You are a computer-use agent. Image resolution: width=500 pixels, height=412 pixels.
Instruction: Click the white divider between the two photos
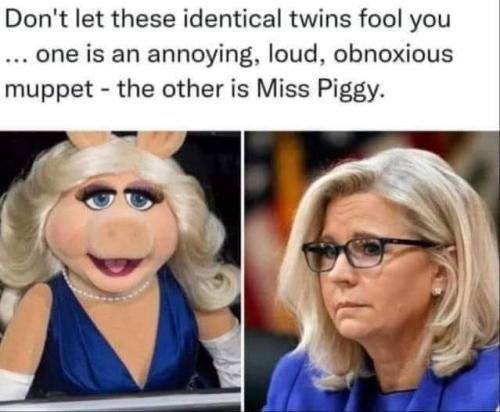click(243, 272)
